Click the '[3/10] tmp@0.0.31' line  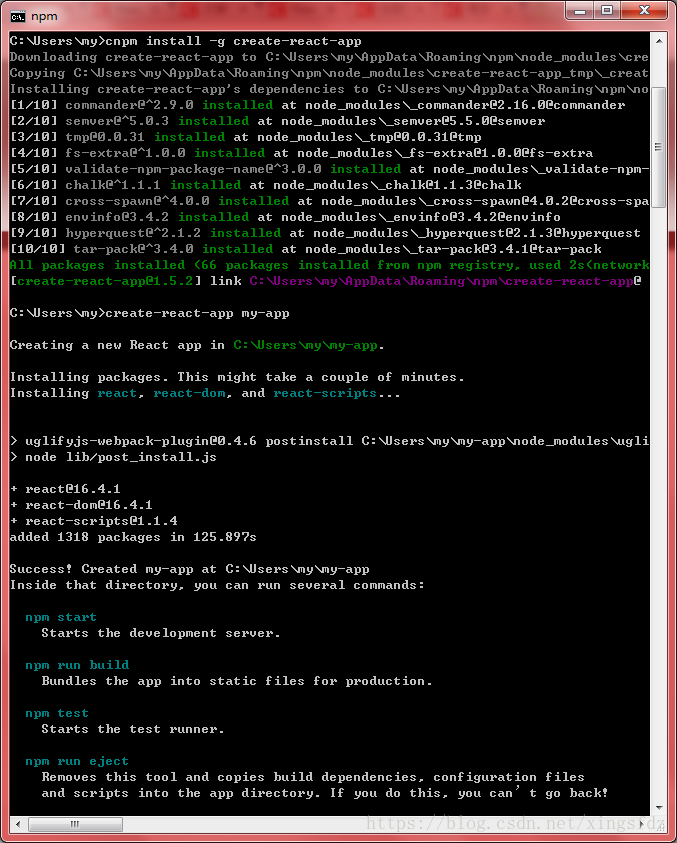[245, 137]
